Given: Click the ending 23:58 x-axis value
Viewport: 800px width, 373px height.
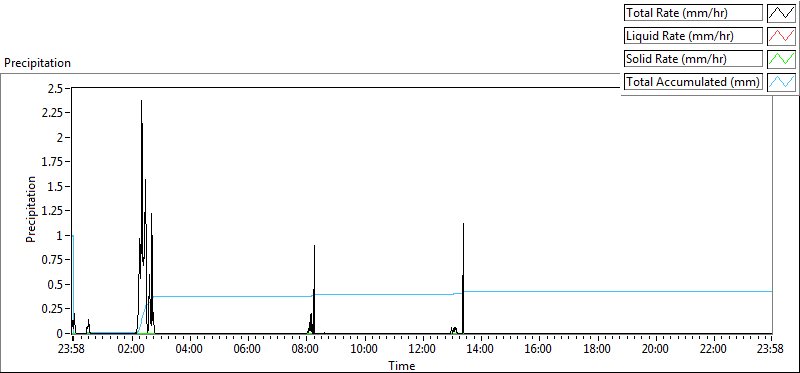Looking at the screenshot, I should (x=771, y=350).
